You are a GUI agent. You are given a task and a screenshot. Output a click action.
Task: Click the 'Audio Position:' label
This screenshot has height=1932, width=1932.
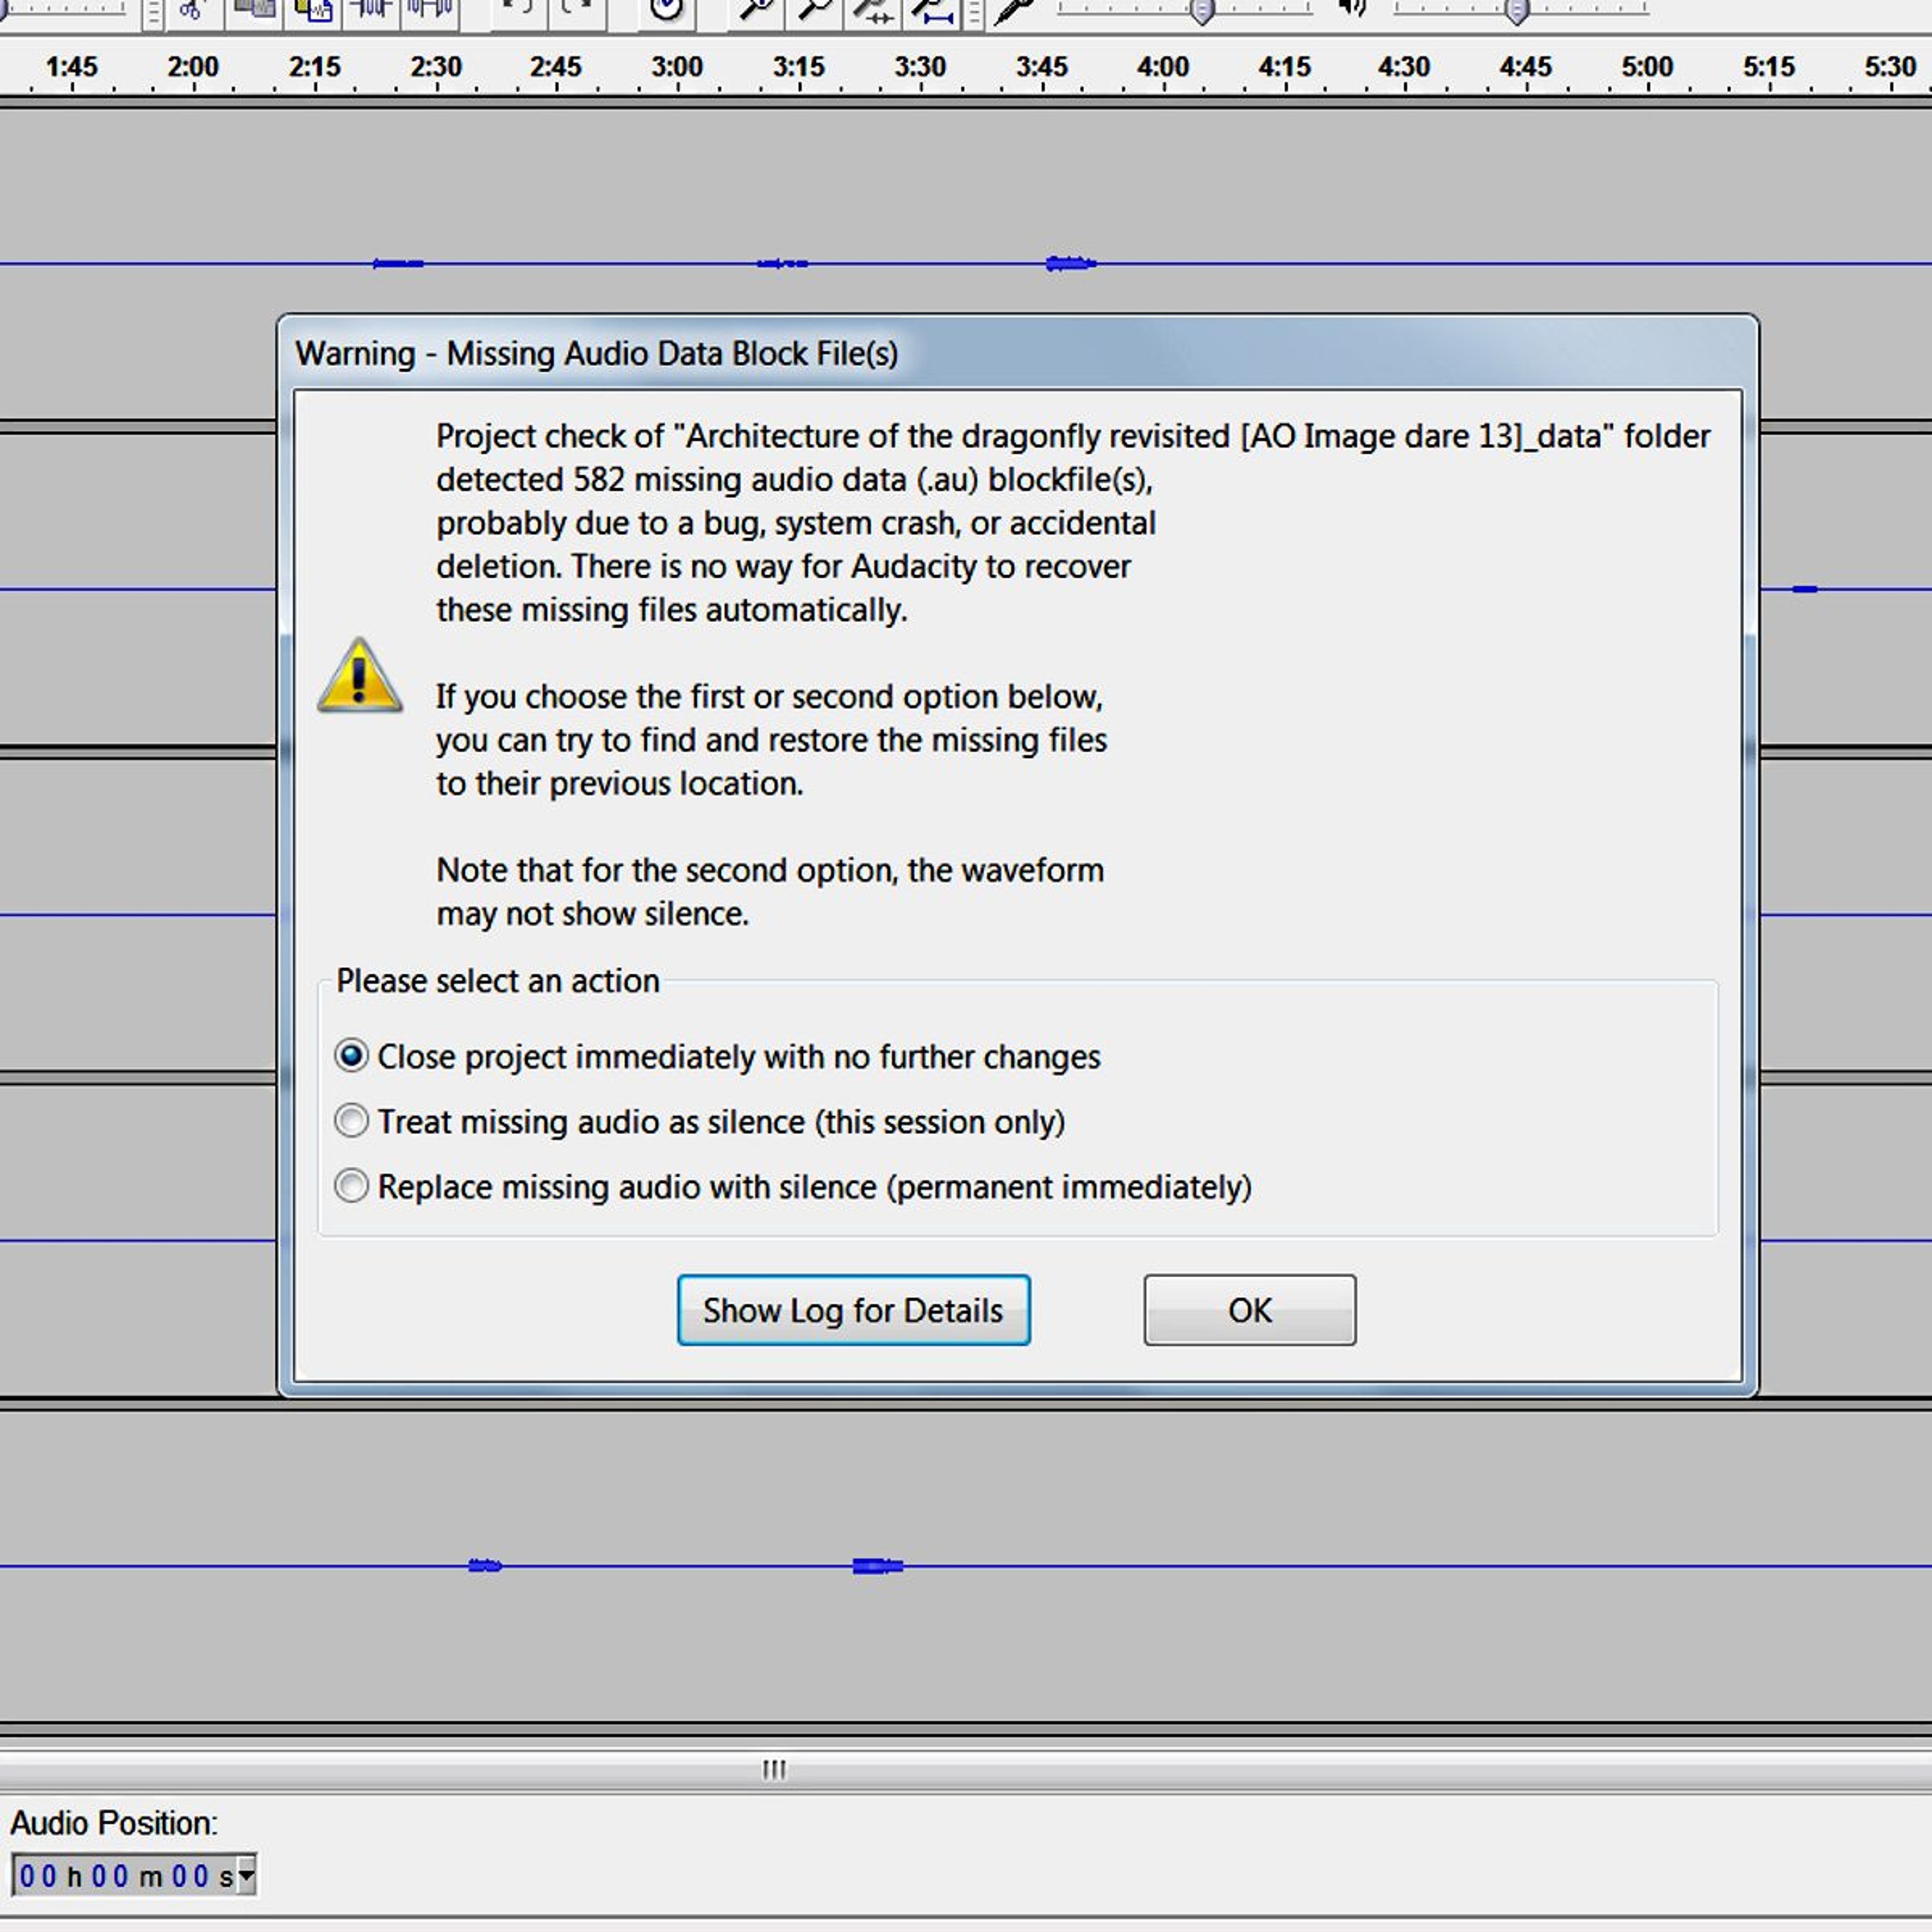[x=114, y=1823]
